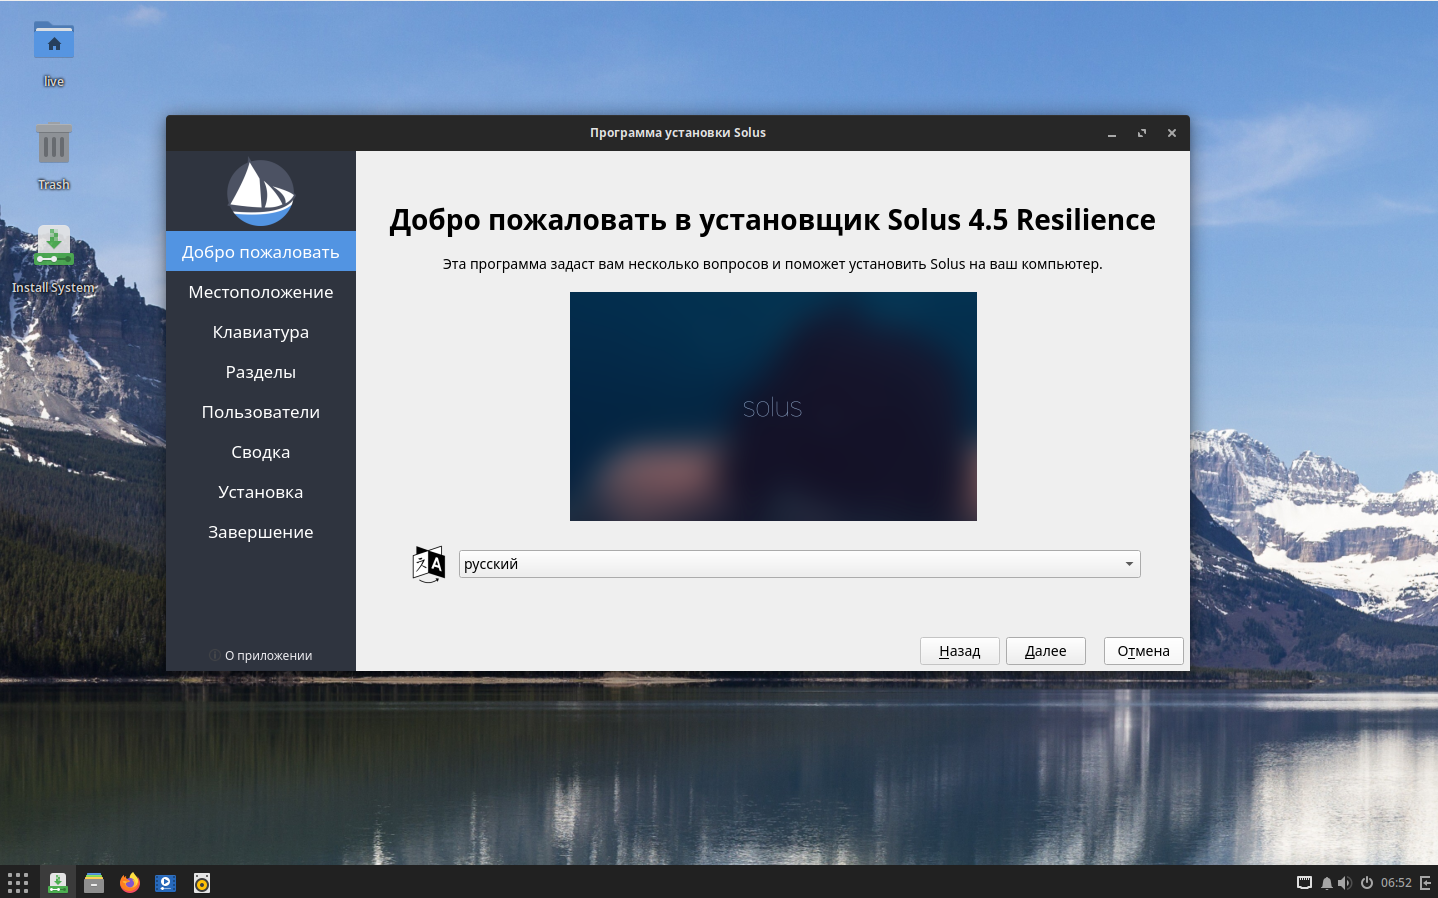
Task: Click the welcome heading mentioning Solus 4.5 Resilience
Action: 773,220
